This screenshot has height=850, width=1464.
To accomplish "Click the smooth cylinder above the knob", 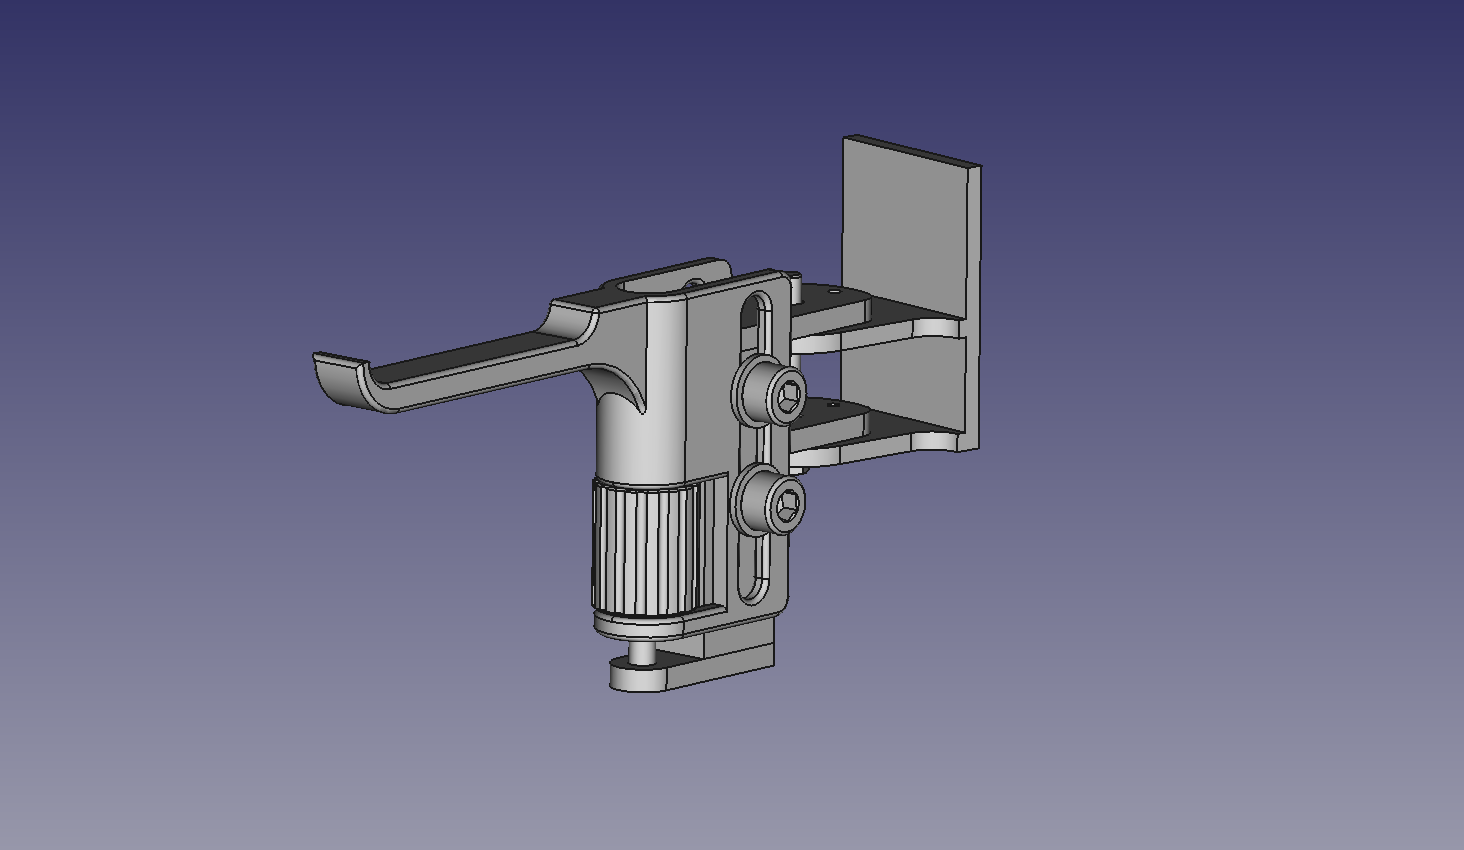I will 640,440.
